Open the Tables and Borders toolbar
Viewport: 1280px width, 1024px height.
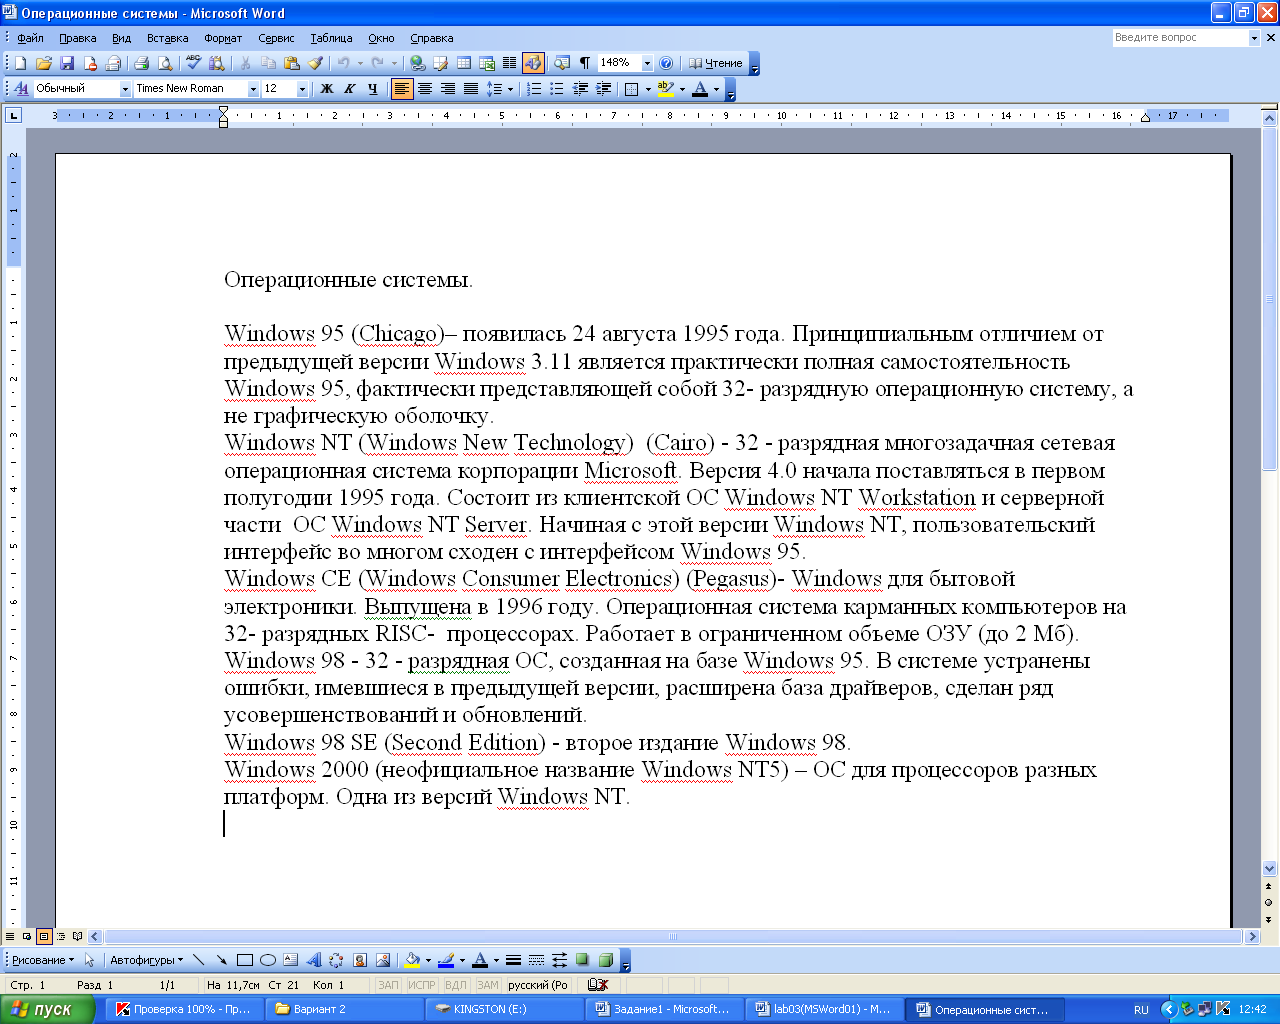441,63
